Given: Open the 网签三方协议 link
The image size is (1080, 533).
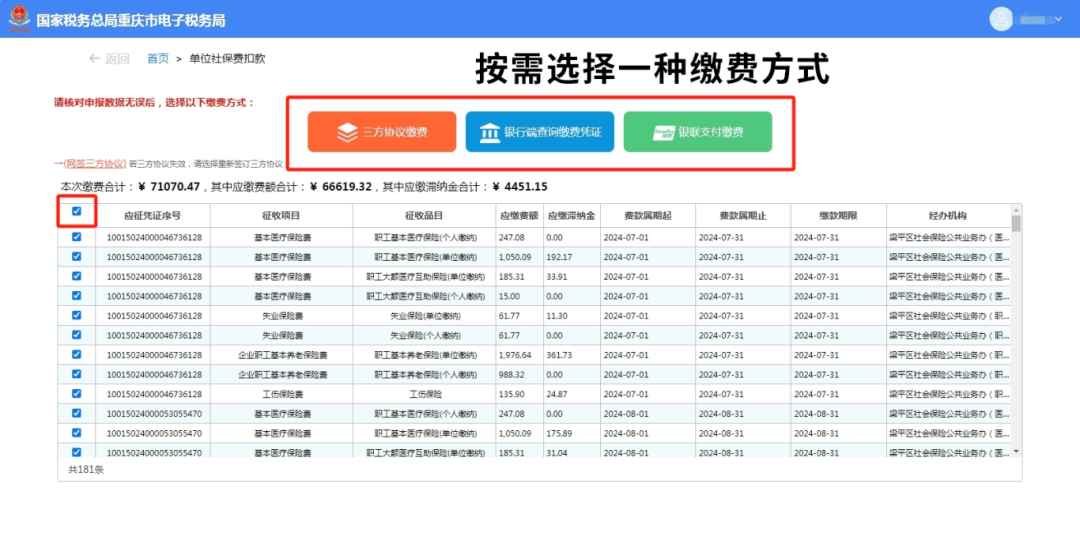Looking at the screenshot, I should (x=95, y=163).
